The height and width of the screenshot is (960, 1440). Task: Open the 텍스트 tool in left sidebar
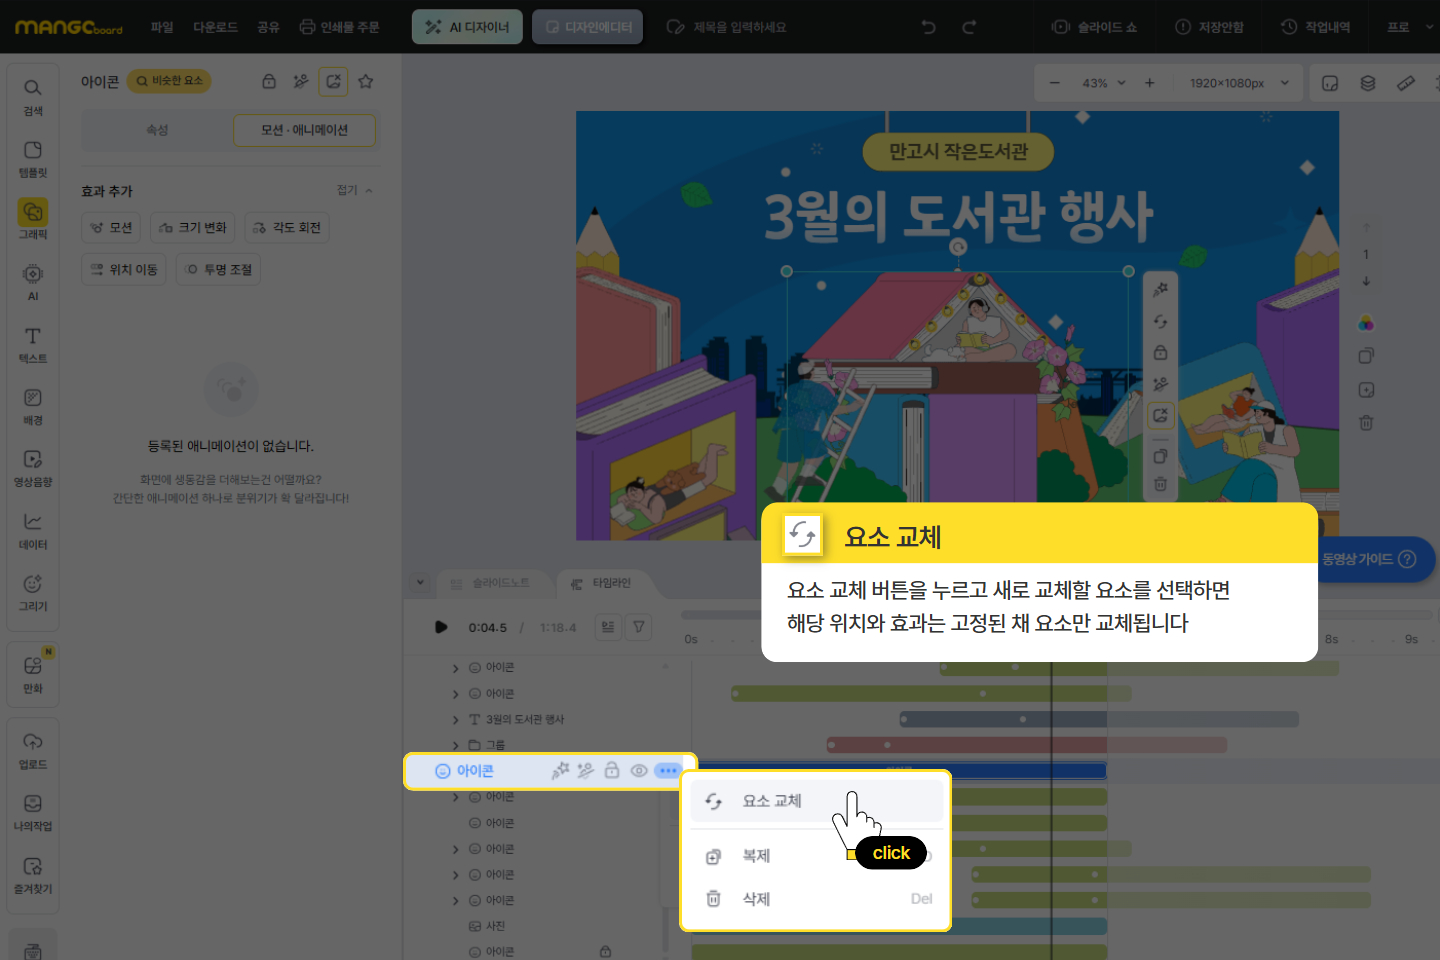(x=33, y=343)
